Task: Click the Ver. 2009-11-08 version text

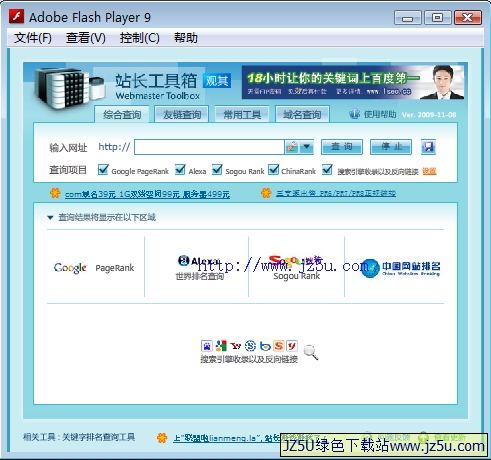Action: point(429,115)
